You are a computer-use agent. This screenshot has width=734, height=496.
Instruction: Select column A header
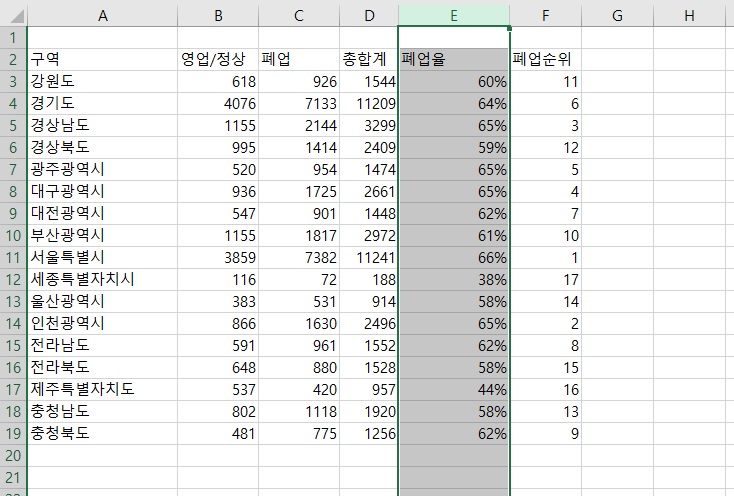point(103,16)
